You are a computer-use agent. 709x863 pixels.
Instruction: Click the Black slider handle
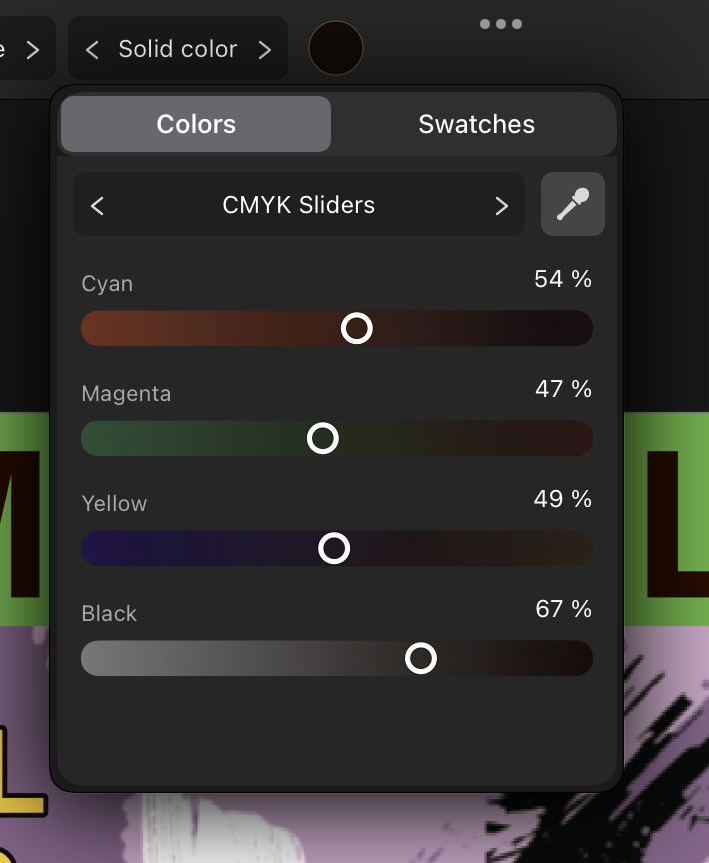pyautogui.click(x=421, y=658)
